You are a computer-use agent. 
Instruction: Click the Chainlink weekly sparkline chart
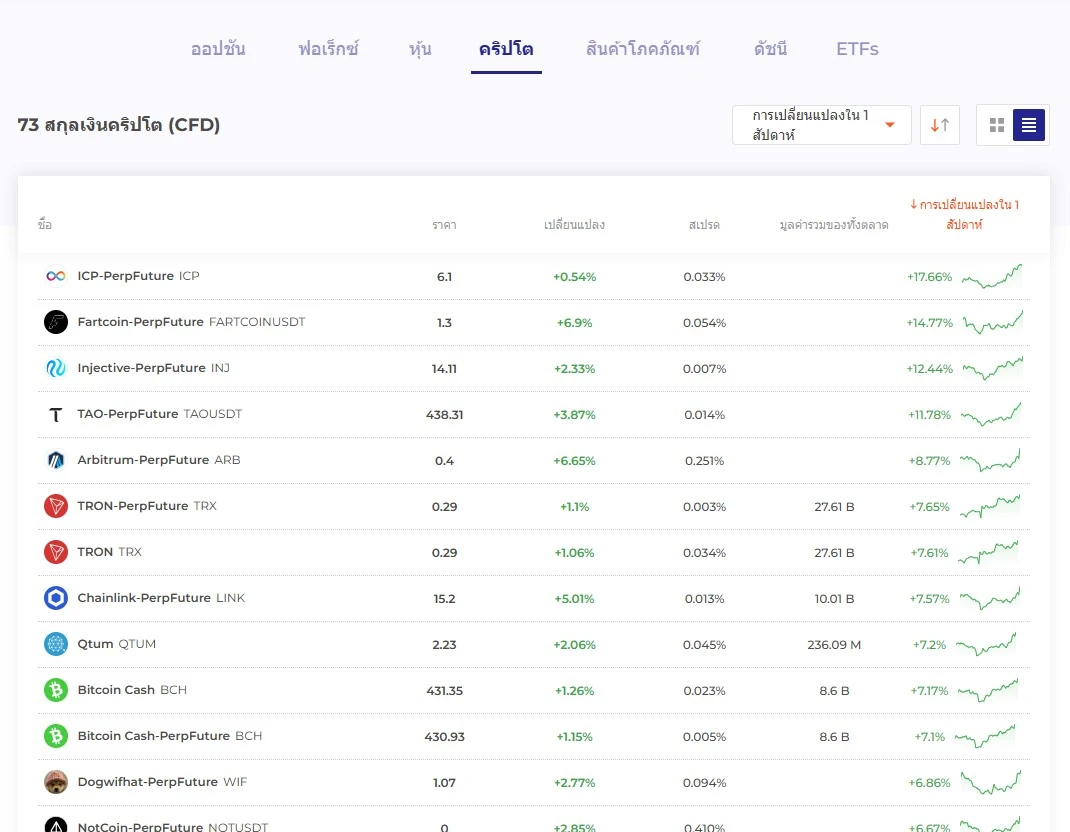point(990,599)
